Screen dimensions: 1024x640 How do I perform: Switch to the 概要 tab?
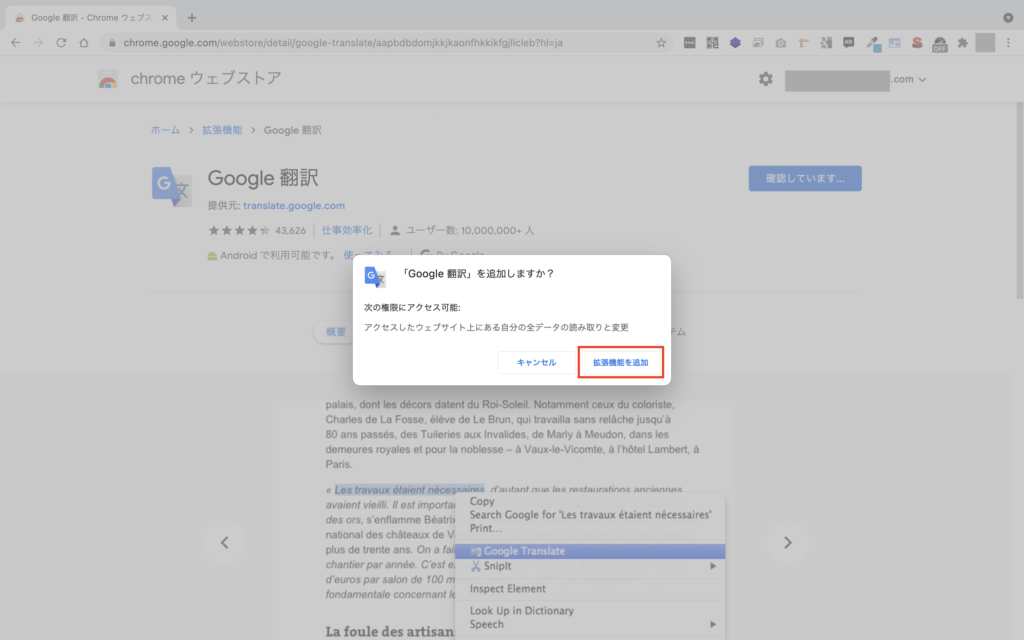336,332
